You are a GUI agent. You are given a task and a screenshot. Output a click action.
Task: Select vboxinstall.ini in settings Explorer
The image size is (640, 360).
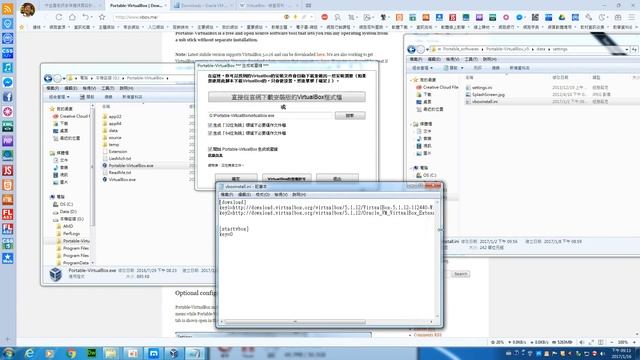(x=484, y=102)
